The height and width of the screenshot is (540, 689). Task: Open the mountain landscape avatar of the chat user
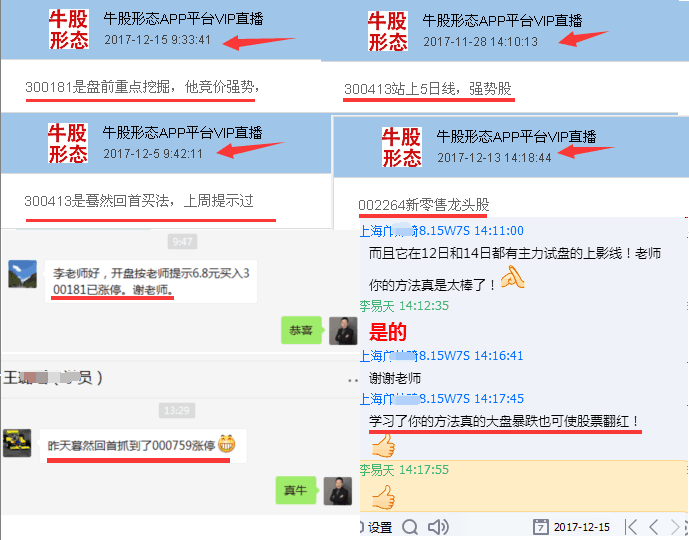(22, 274)
